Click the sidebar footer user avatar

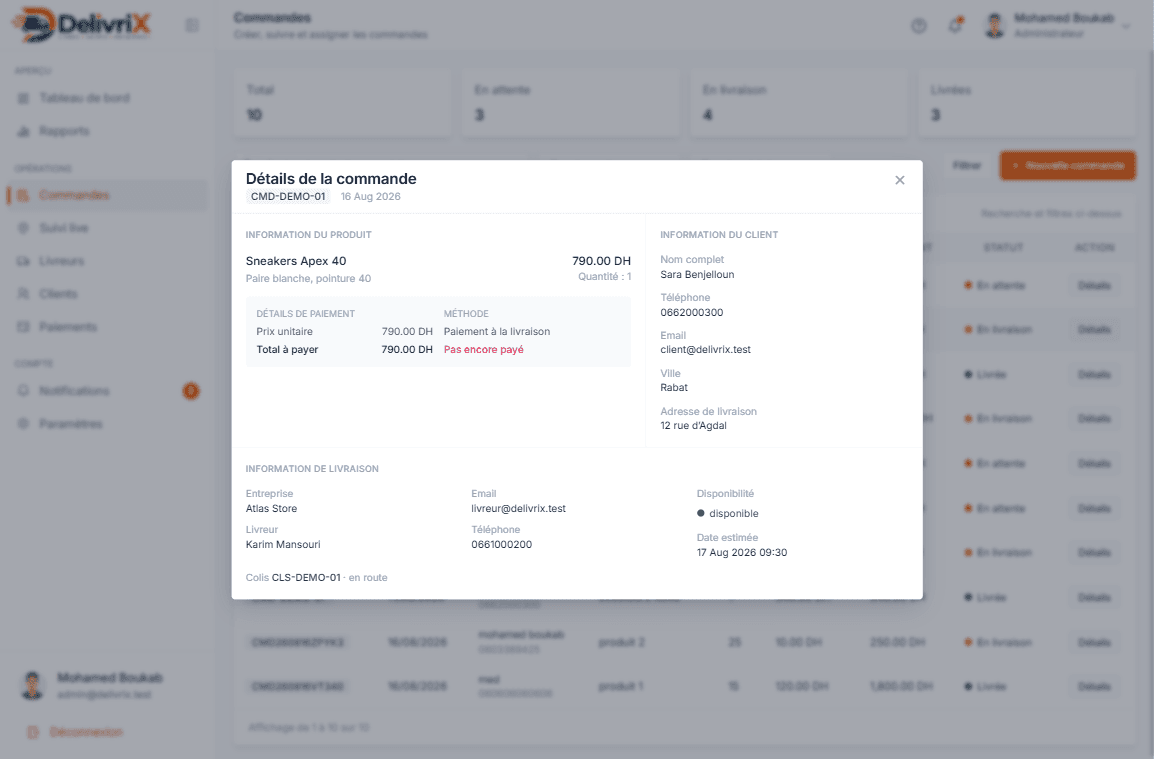(x=32, y=685)
